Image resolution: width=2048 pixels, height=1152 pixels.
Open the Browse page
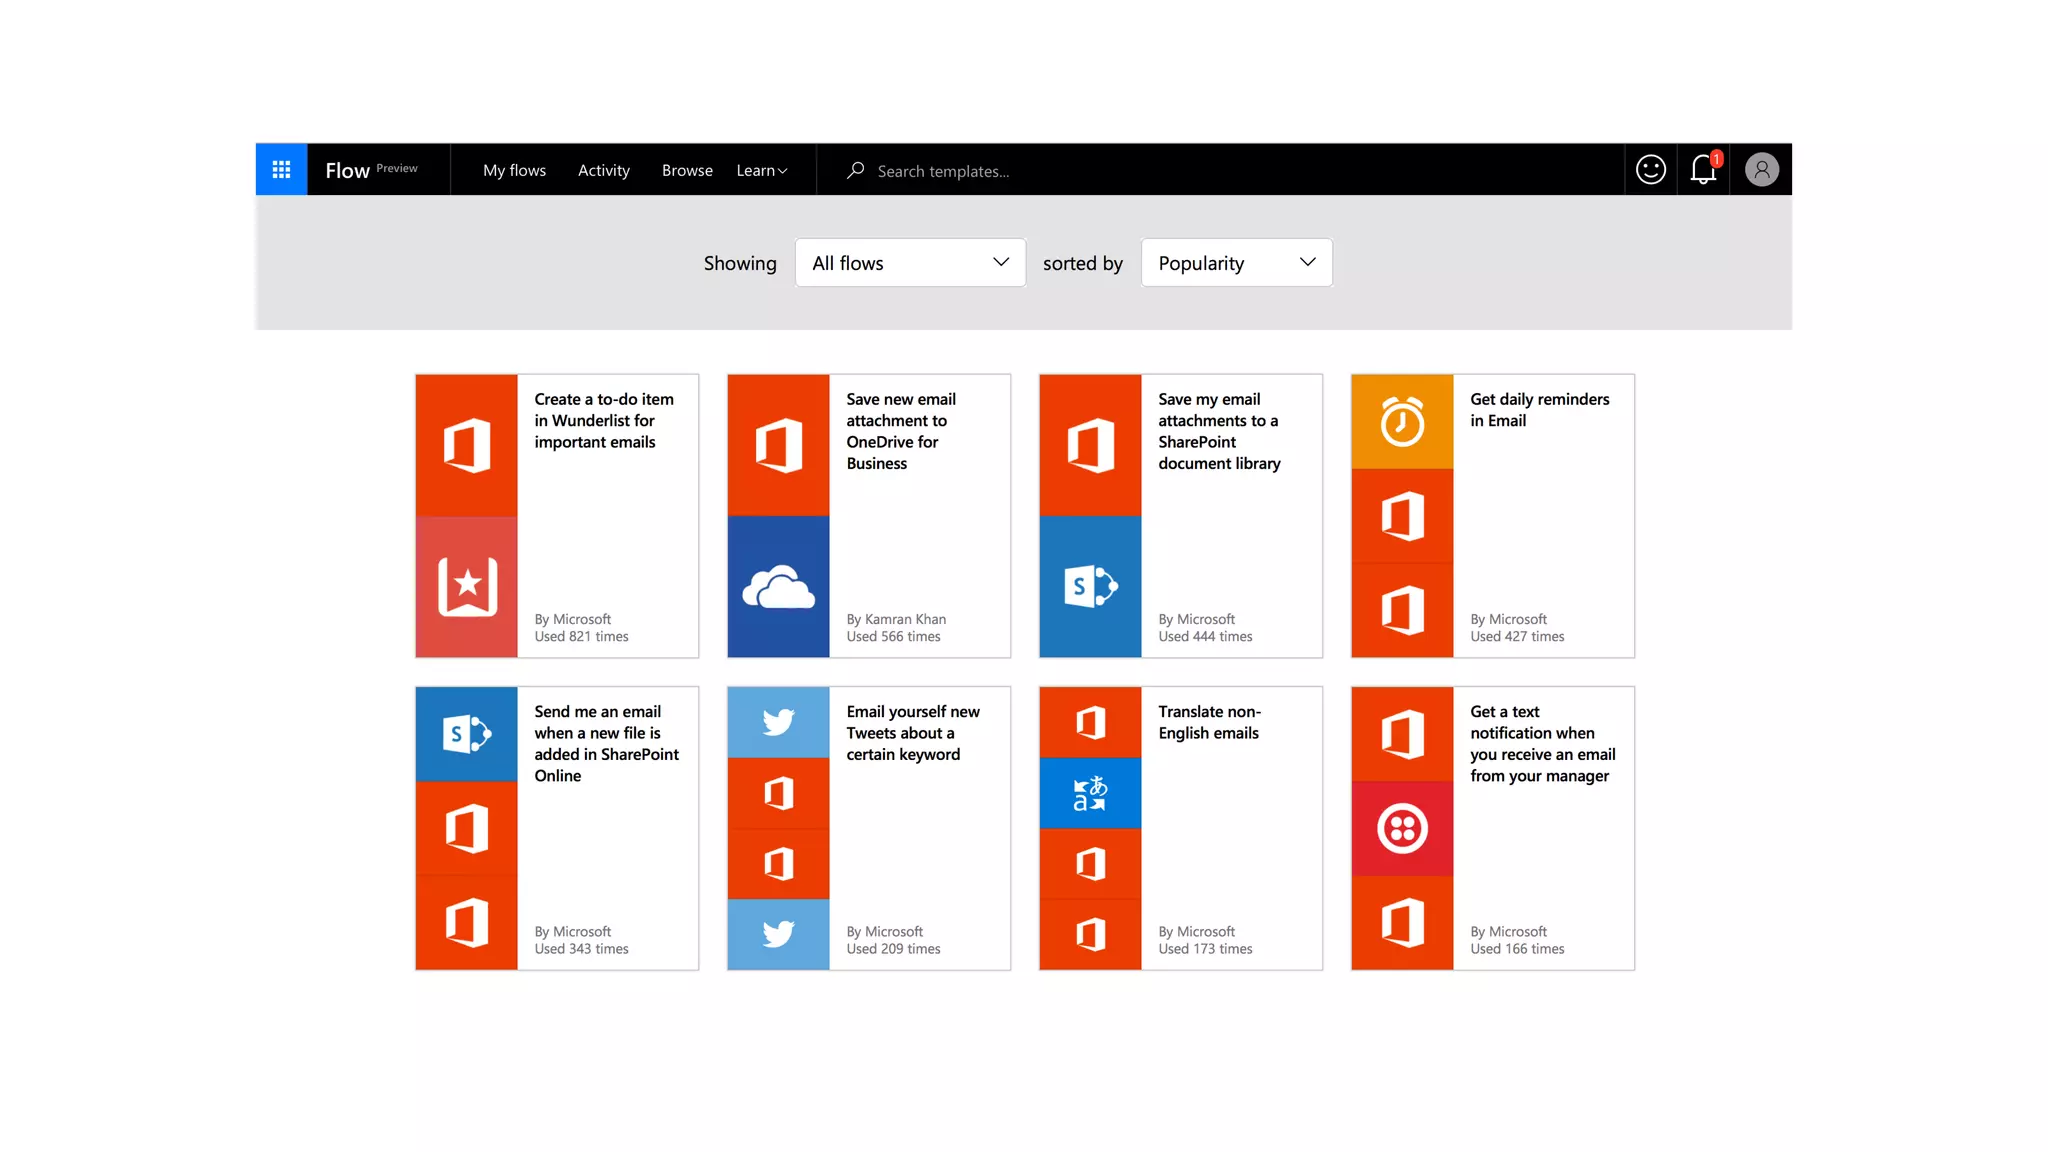click(x=687, y=171)
